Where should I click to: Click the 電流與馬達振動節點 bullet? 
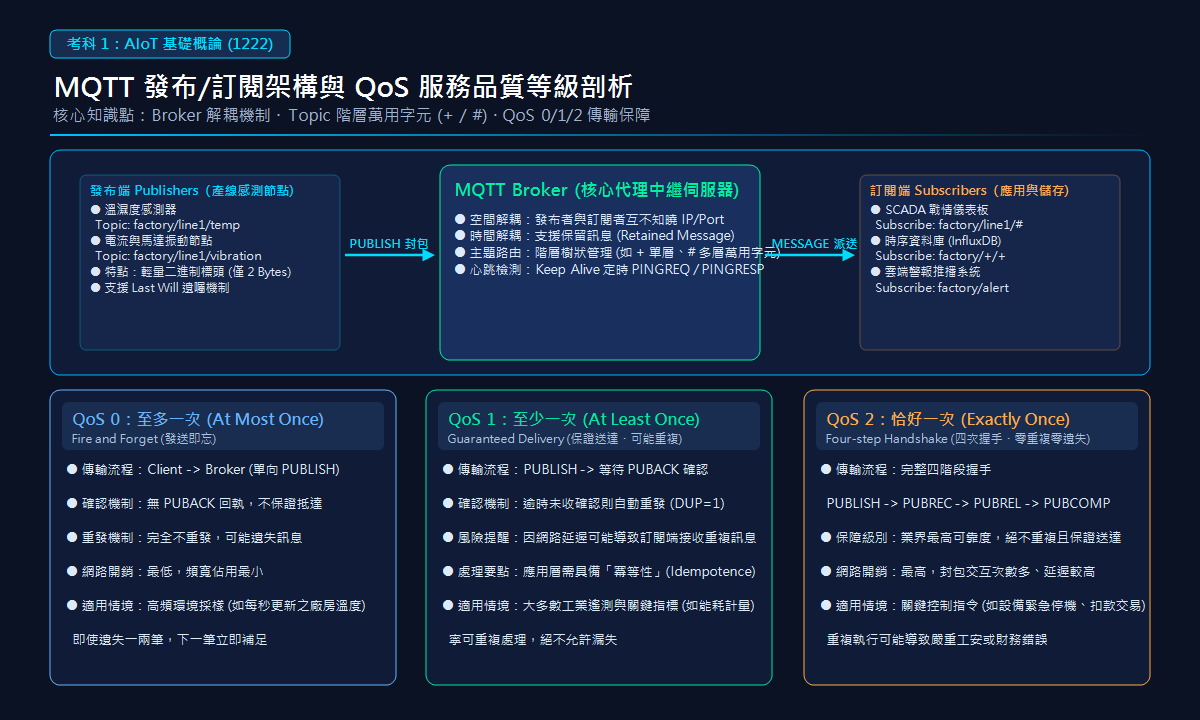tap(151, 241)
